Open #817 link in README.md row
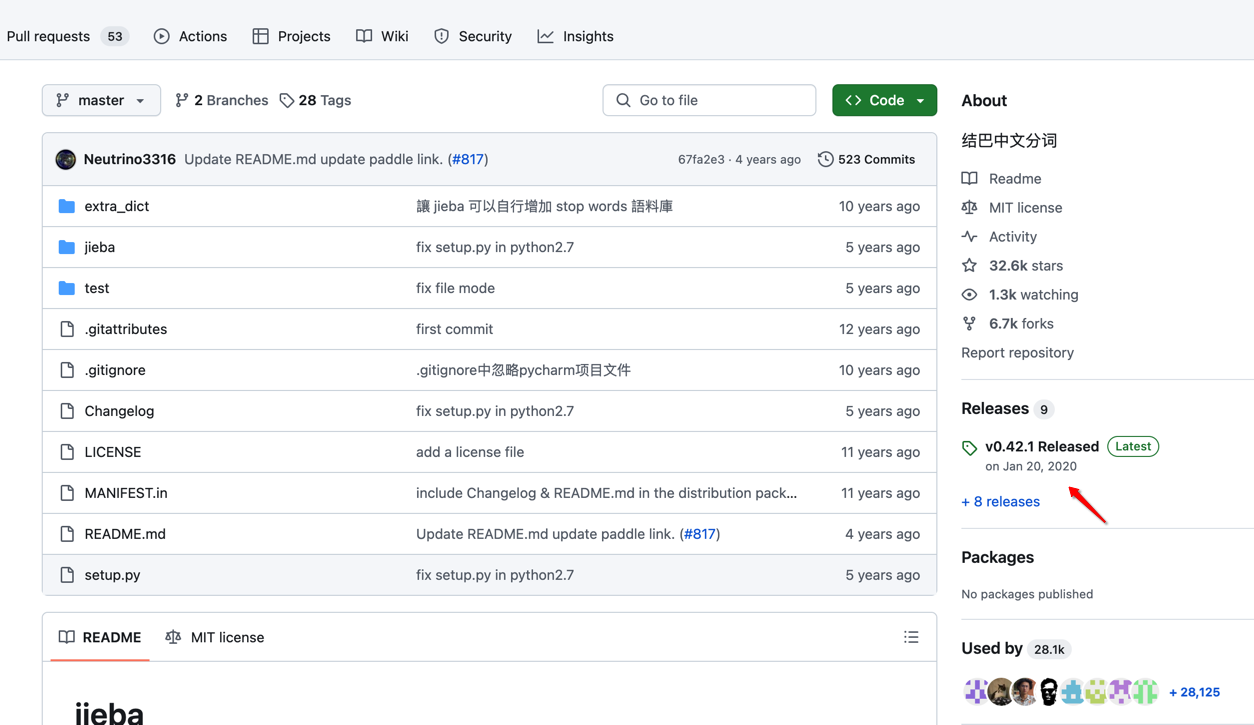The height and width of the screenshot is (725, 1254). point(700,534)
